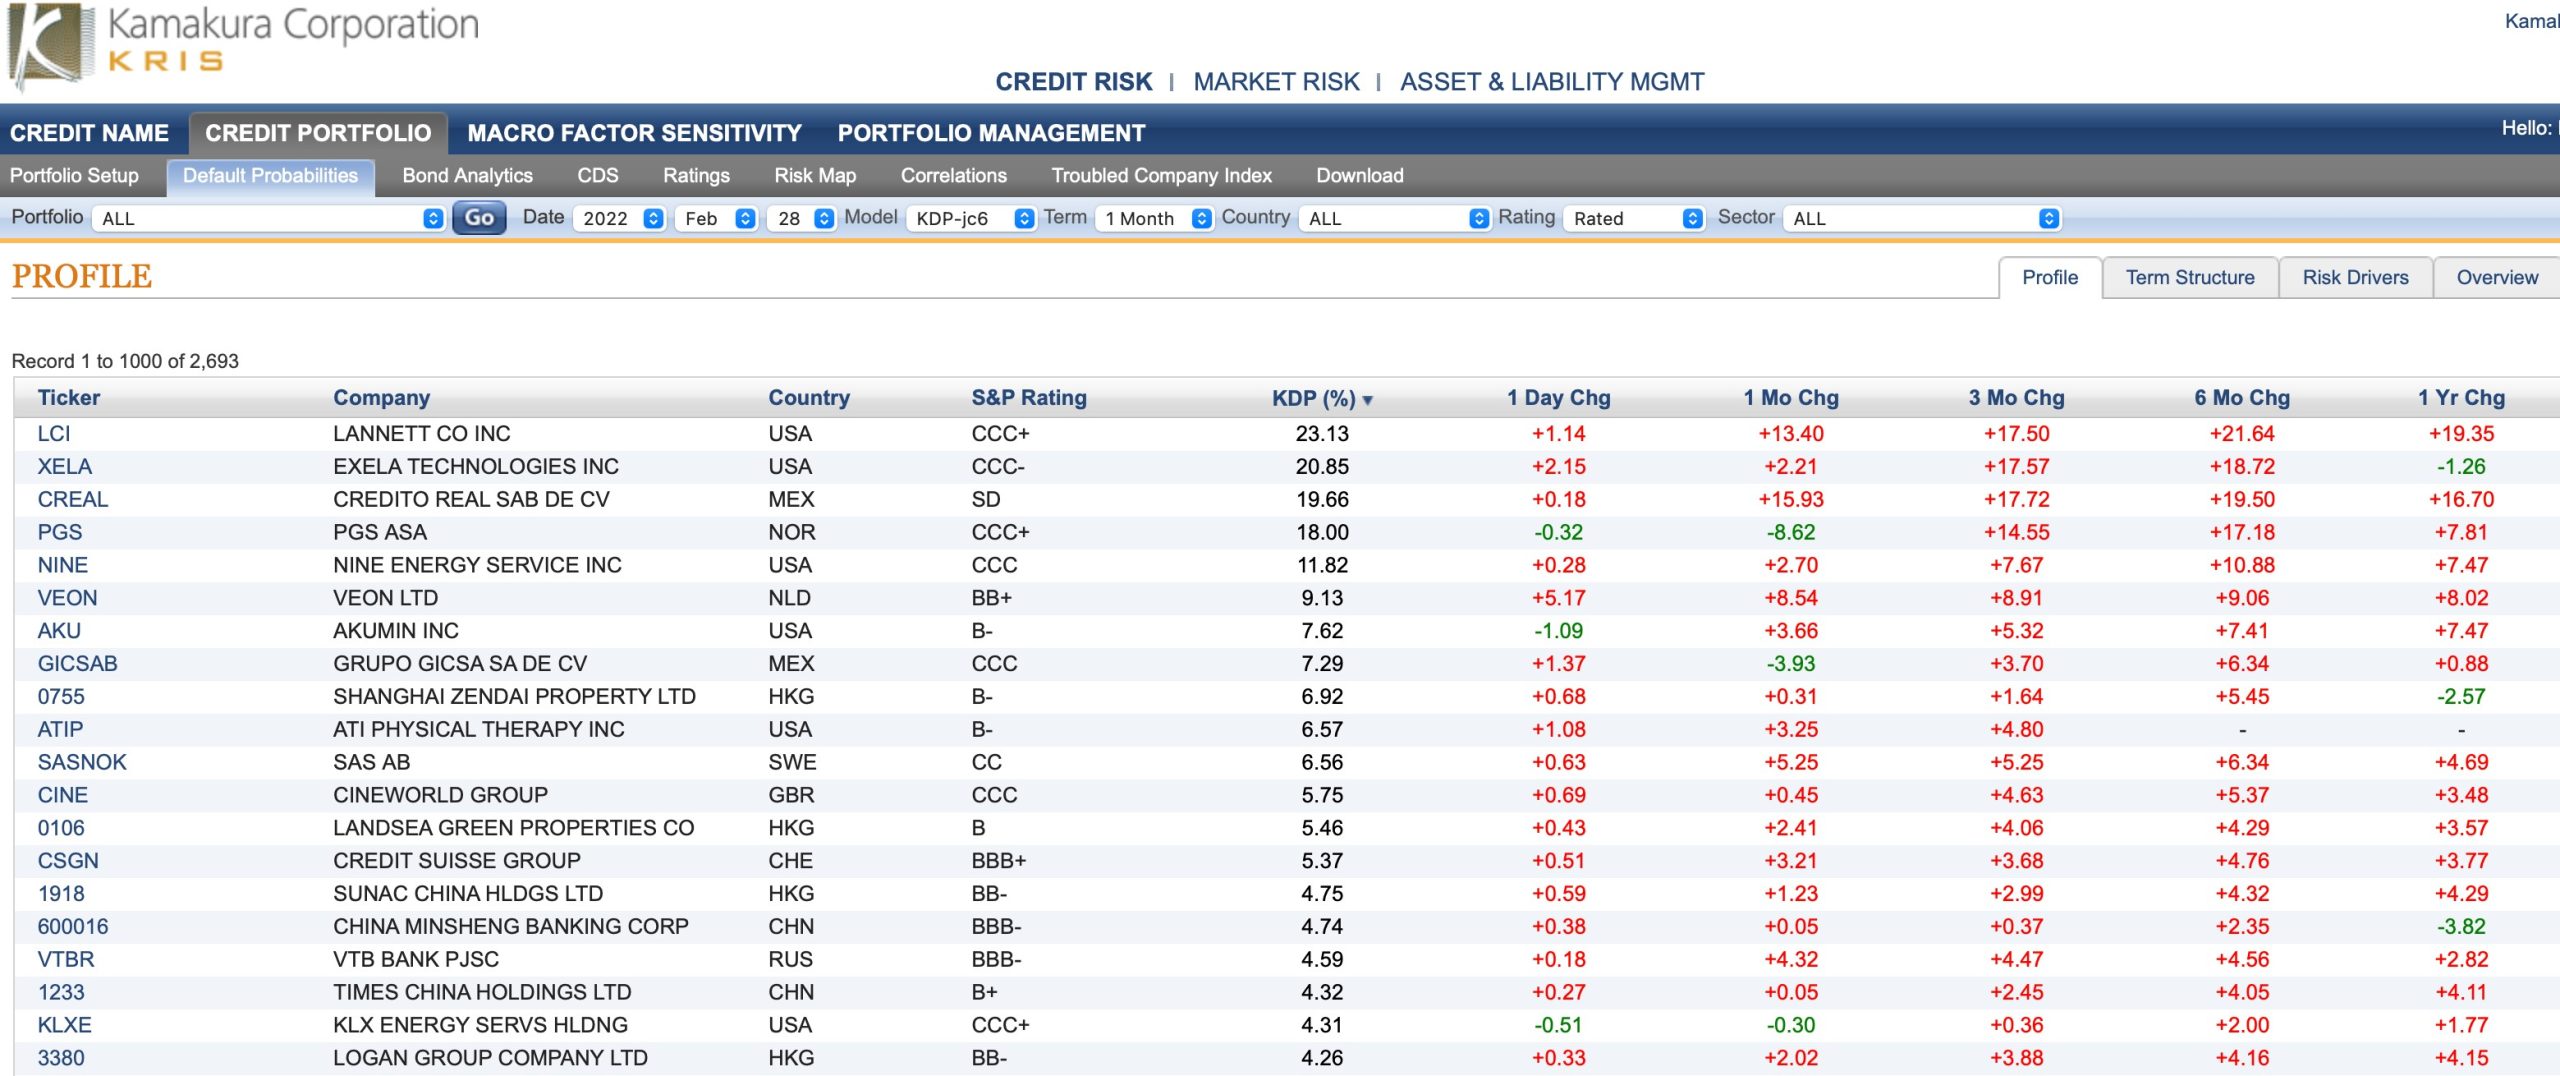Viewport: 2560px width, 1076px height.
Task: Open the Portfolio ALL dropdown
Action: click(x=268, y=218)
